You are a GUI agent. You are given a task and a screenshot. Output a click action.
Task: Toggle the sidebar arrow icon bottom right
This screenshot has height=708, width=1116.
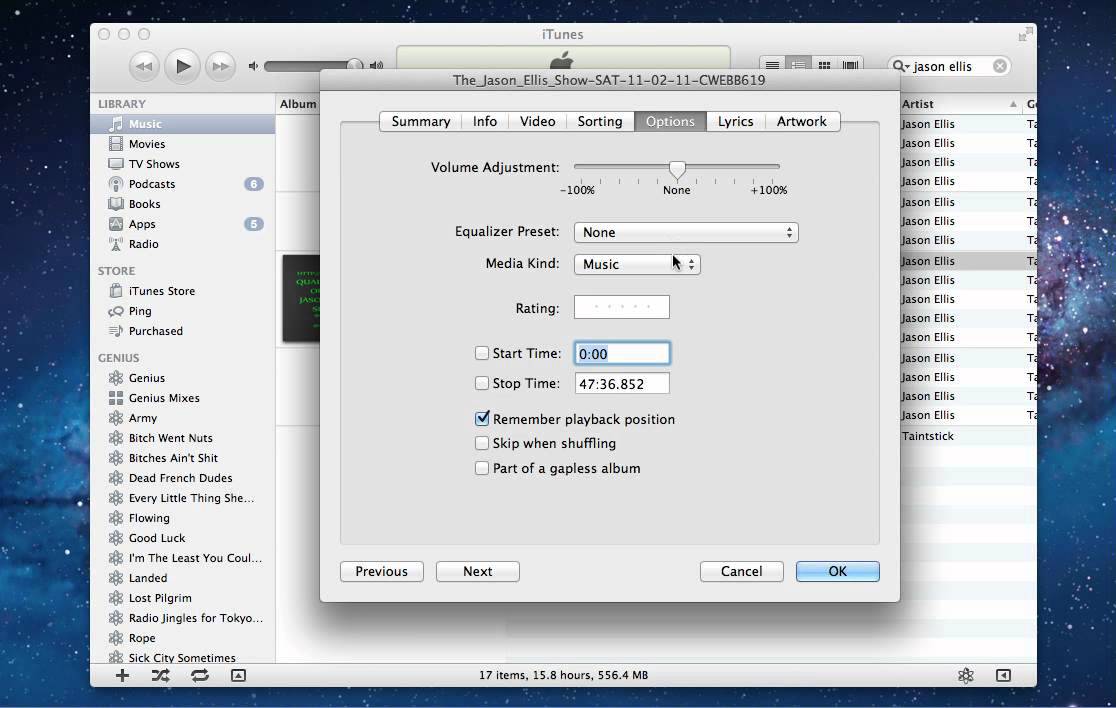tap(1004, 675)
